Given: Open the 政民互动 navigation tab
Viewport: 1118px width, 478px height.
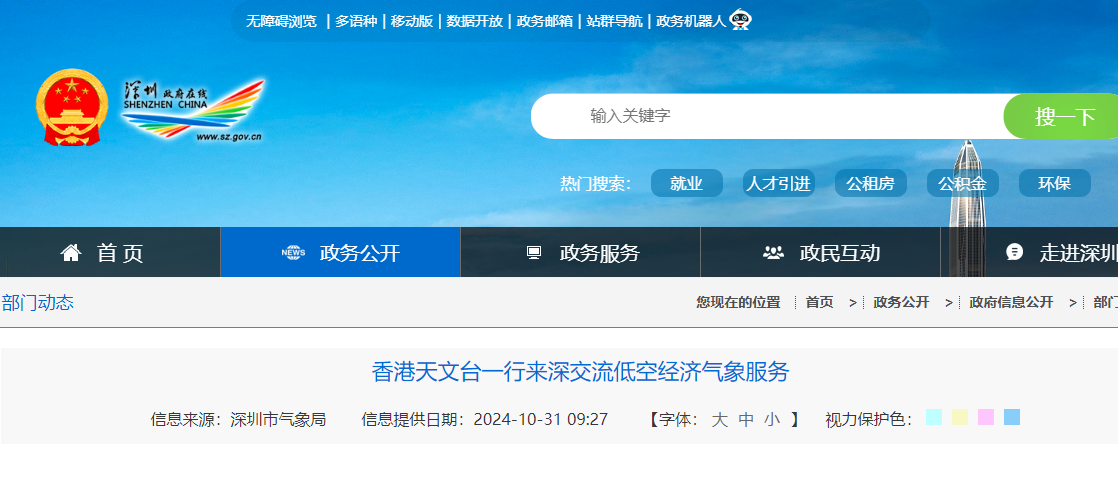Looking at the screenshot, I should click(x=839, y=253).
